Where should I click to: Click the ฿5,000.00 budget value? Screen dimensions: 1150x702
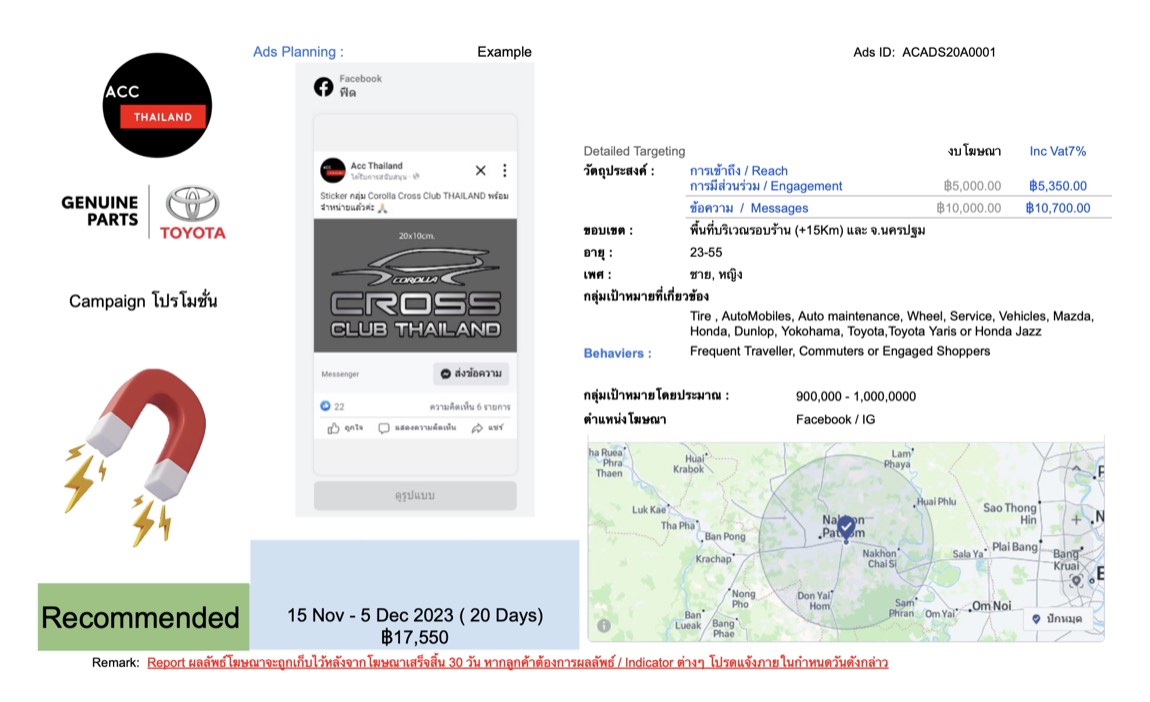click(x=972, y=186)
